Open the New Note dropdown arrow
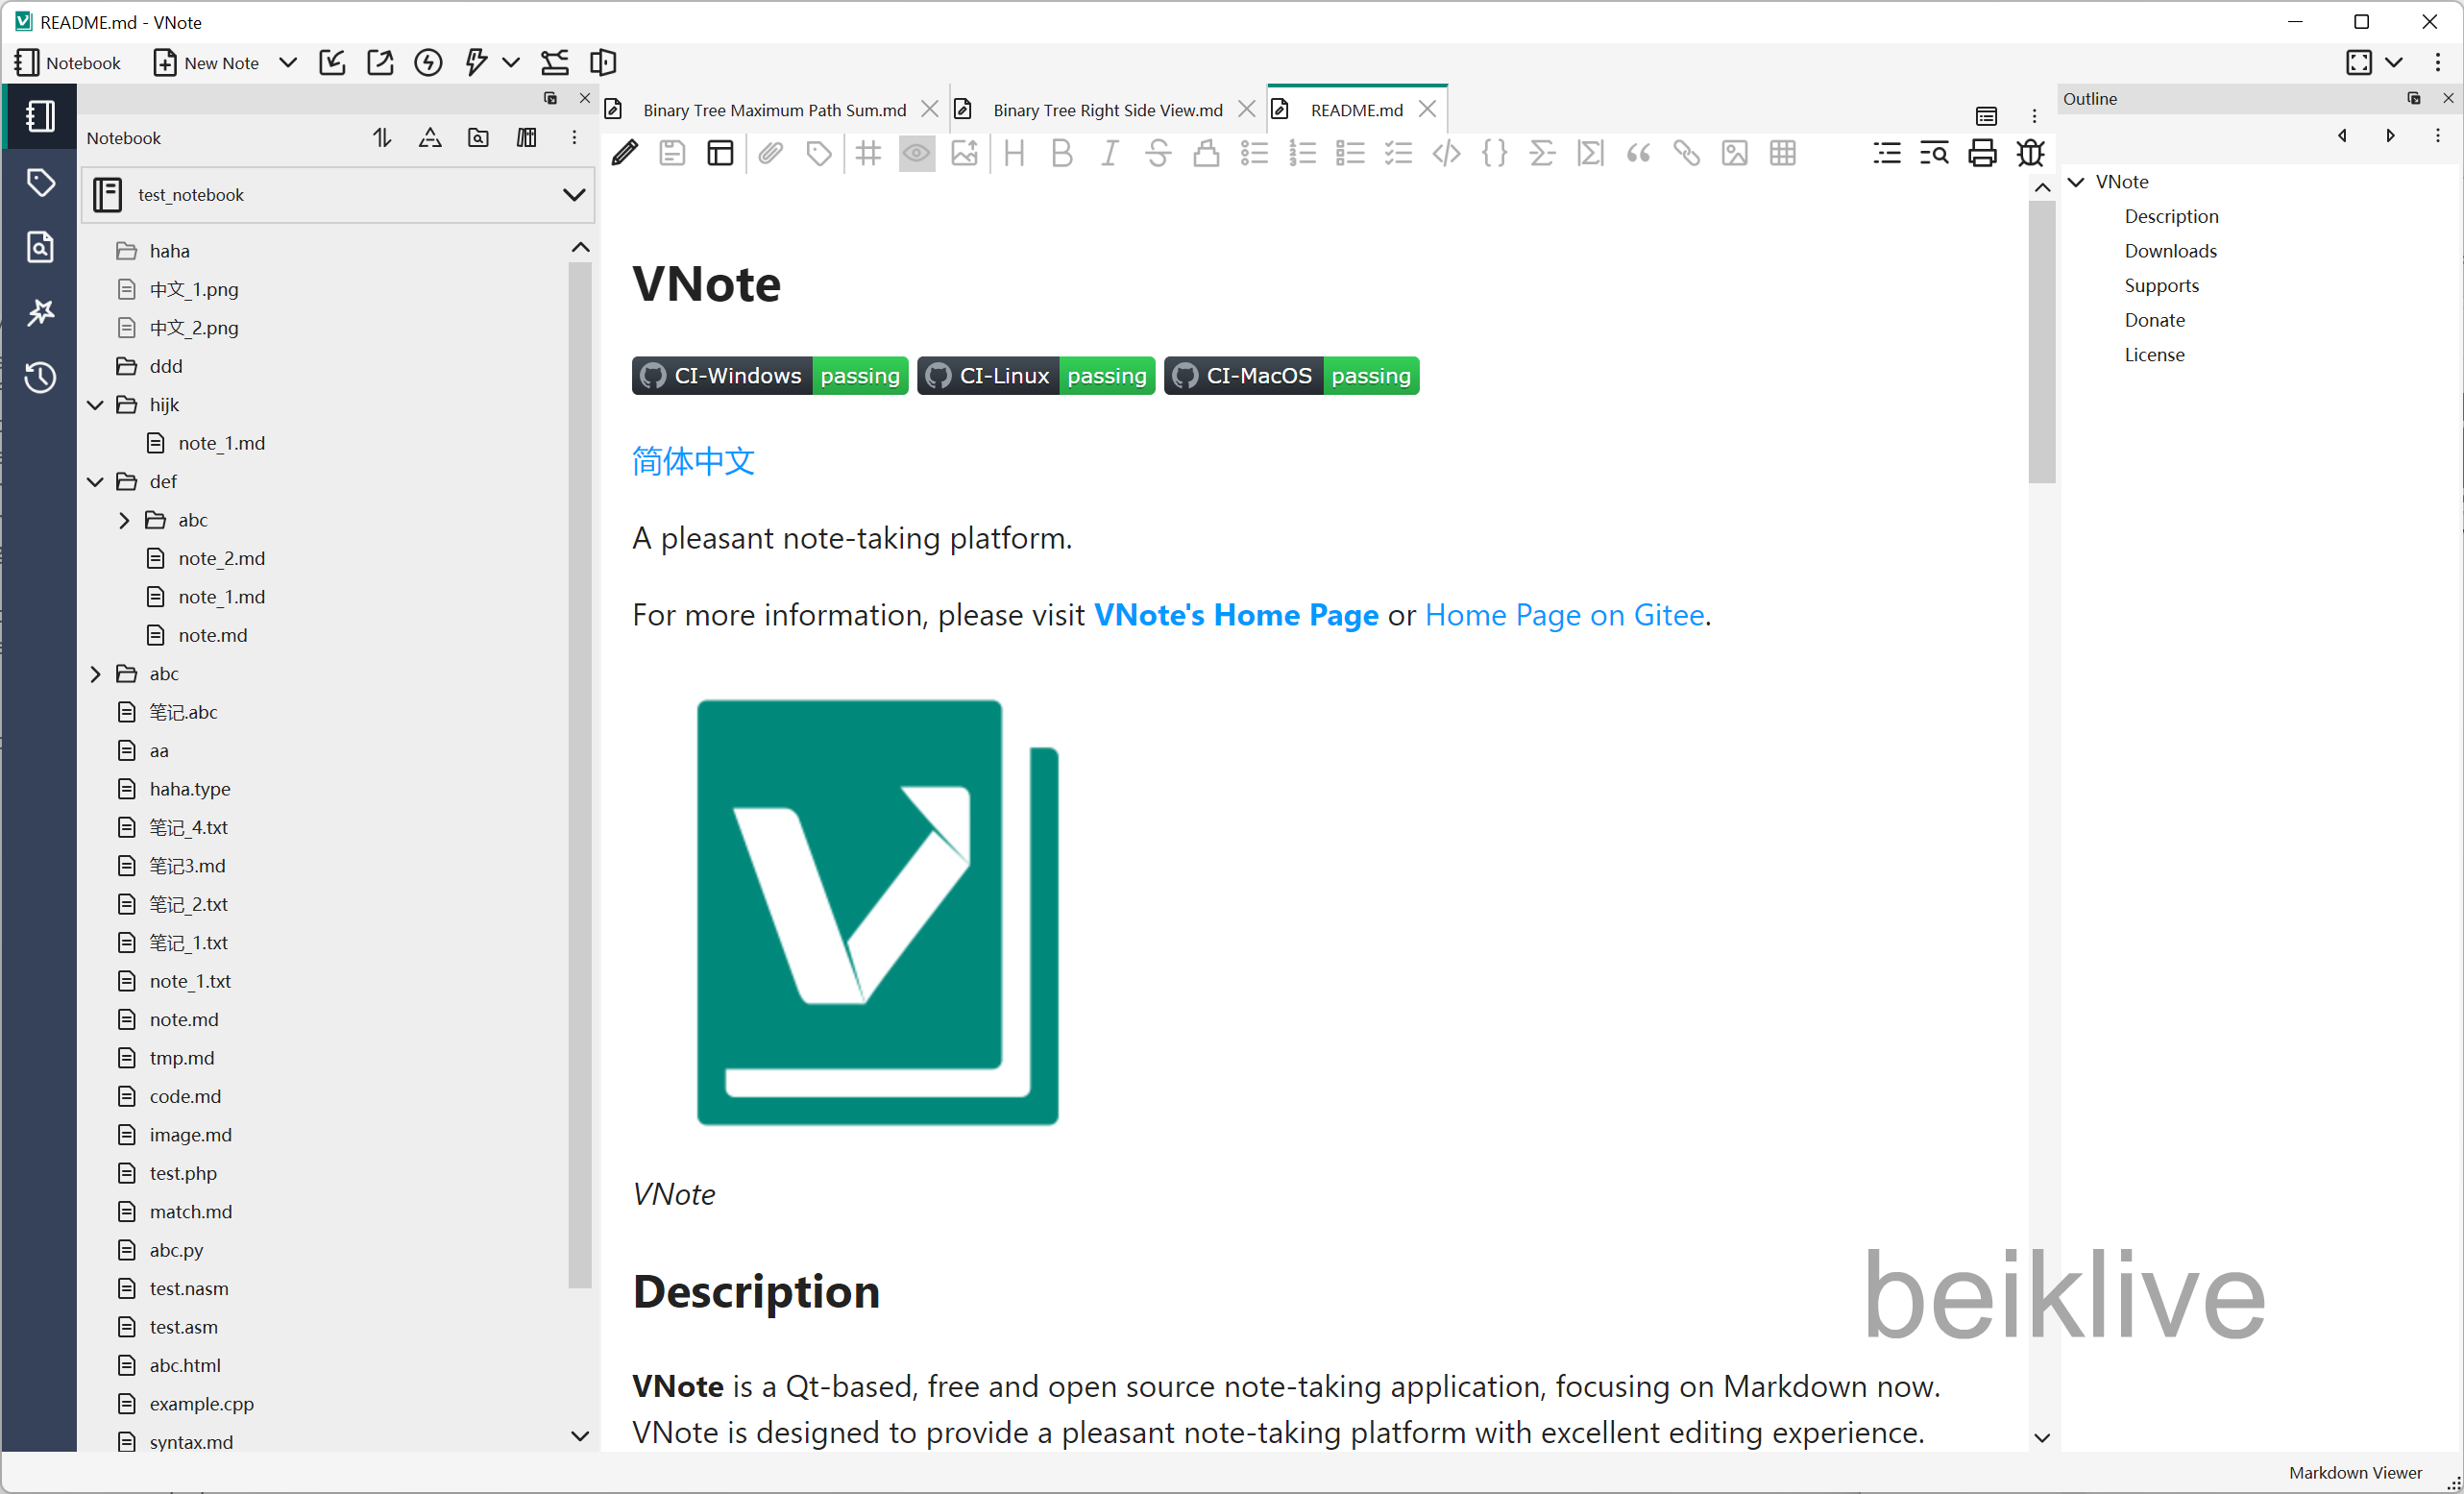This screenshot has height=1494, width=2464. 288,63
